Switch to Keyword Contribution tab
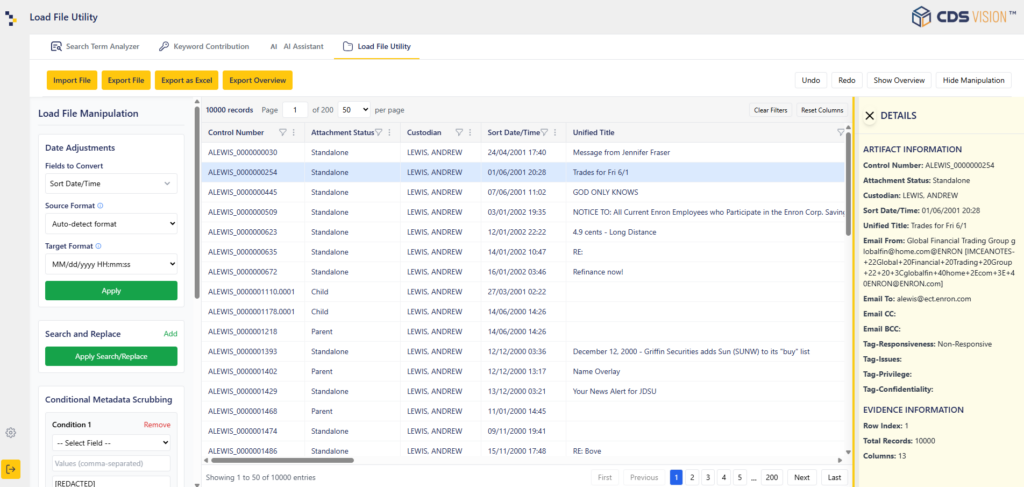The image size is (1024, 487). [204, 46]
